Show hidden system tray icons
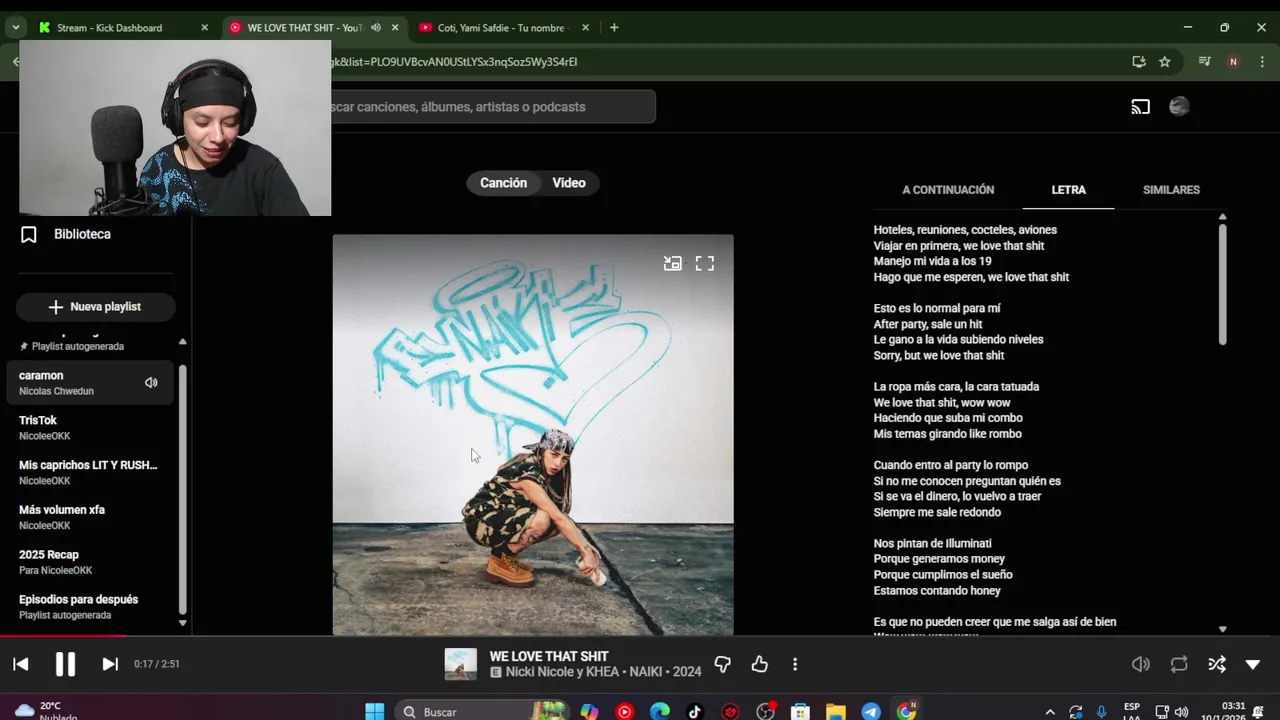The height and width of the screenshot is (720, 1280). coord(1049,712)
